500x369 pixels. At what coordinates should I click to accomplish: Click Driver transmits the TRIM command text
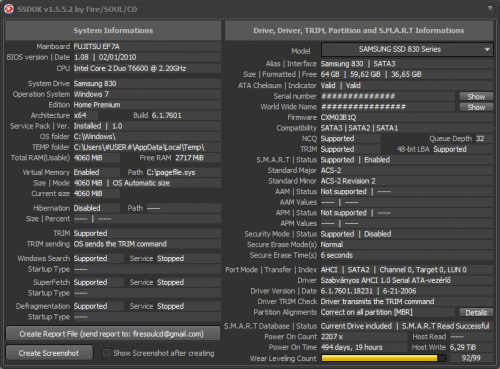[x=377, y=302]
